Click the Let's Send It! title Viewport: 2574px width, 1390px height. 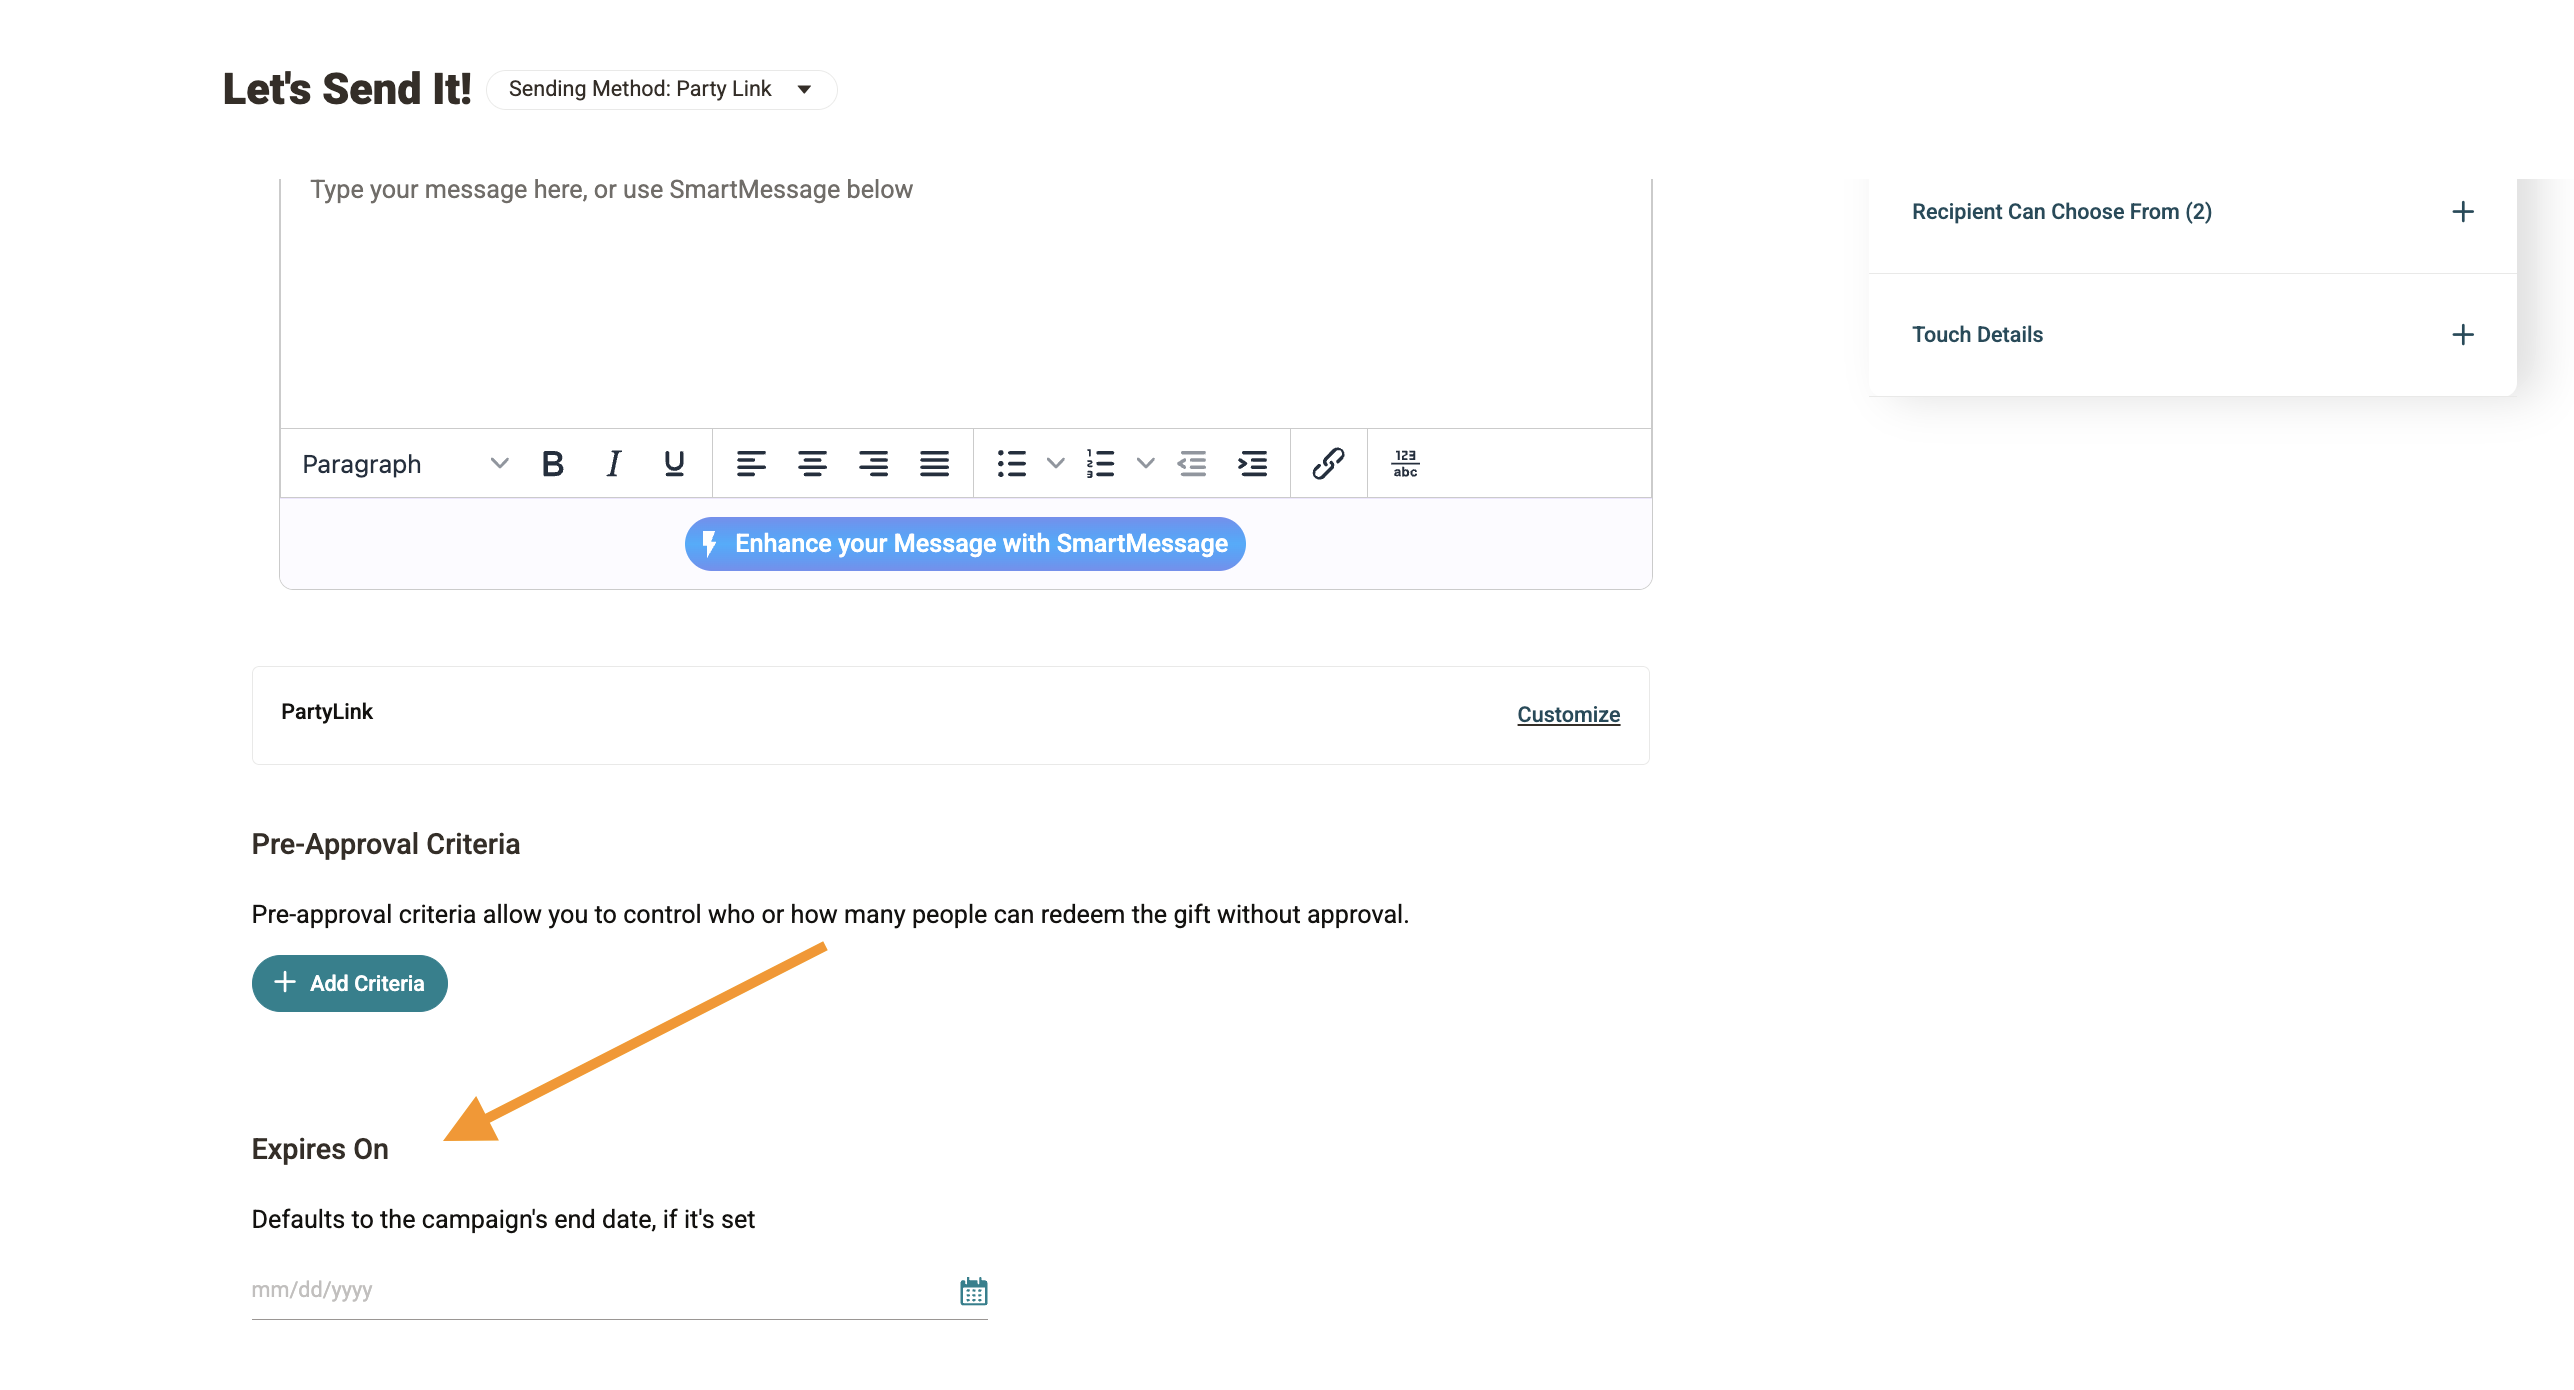(346, 89)
